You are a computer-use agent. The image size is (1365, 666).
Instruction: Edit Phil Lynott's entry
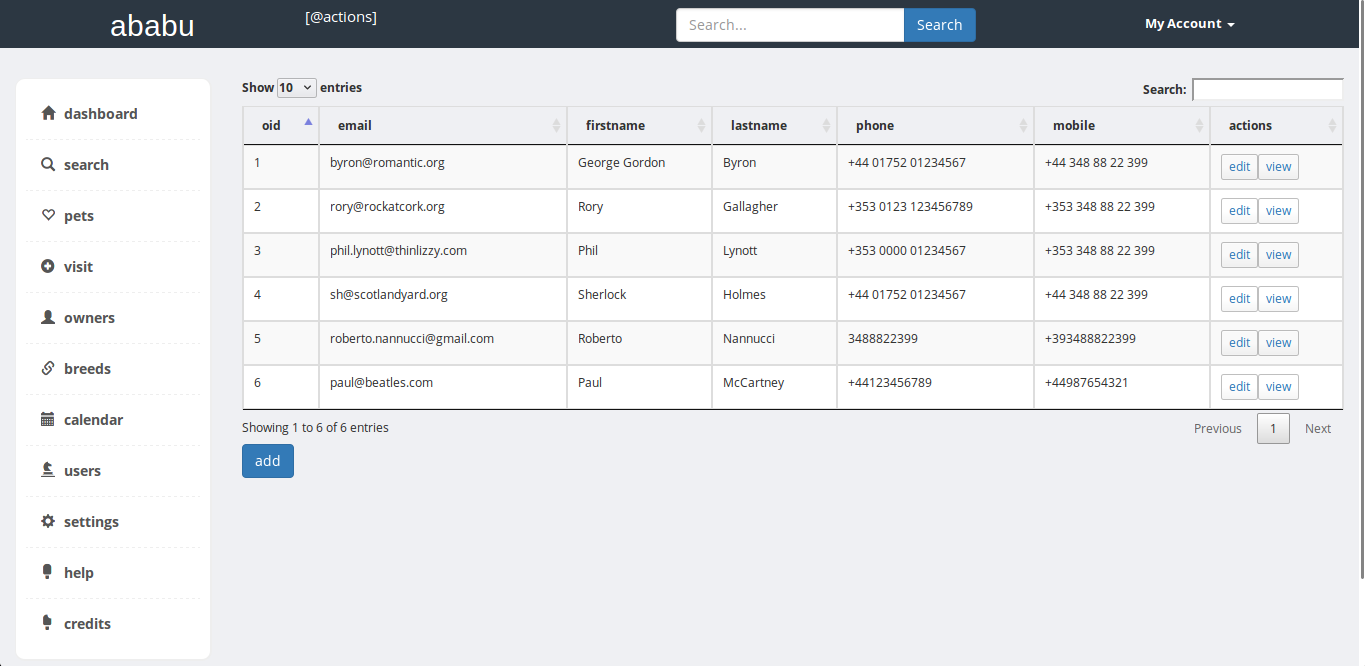1239,255
